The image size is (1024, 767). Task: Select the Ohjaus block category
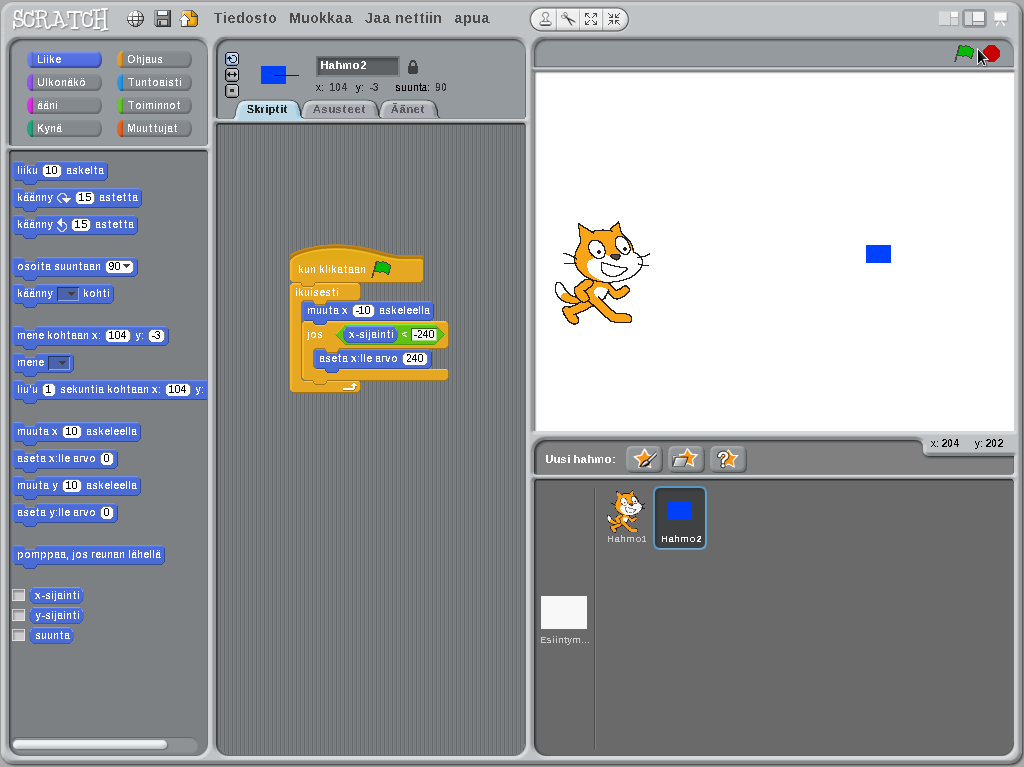pyautogui.click(x=154, y=59)
